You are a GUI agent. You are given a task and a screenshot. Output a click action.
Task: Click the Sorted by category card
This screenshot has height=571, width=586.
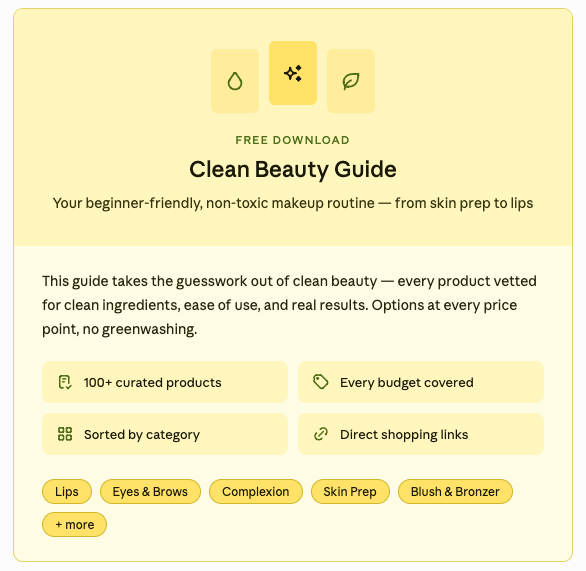[165, 434]
